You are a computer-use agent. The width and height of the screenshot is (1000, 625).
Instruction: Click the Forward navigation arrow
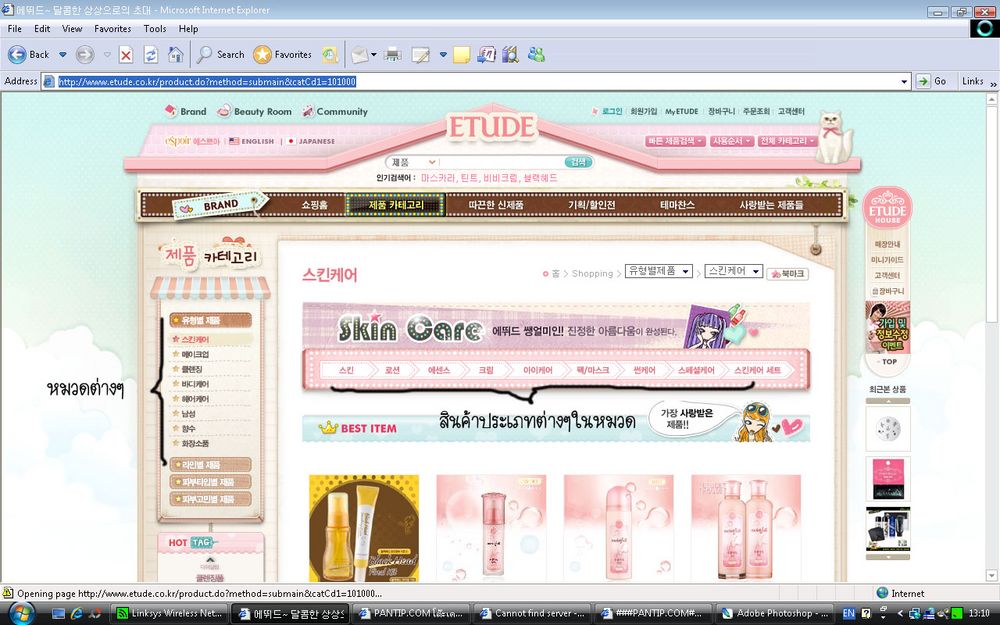pos(85,55)
